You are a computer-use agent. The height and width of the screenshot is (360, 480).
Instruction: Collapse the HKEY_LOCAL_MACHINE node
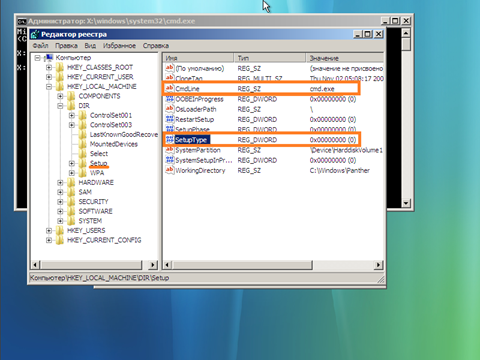49,87
